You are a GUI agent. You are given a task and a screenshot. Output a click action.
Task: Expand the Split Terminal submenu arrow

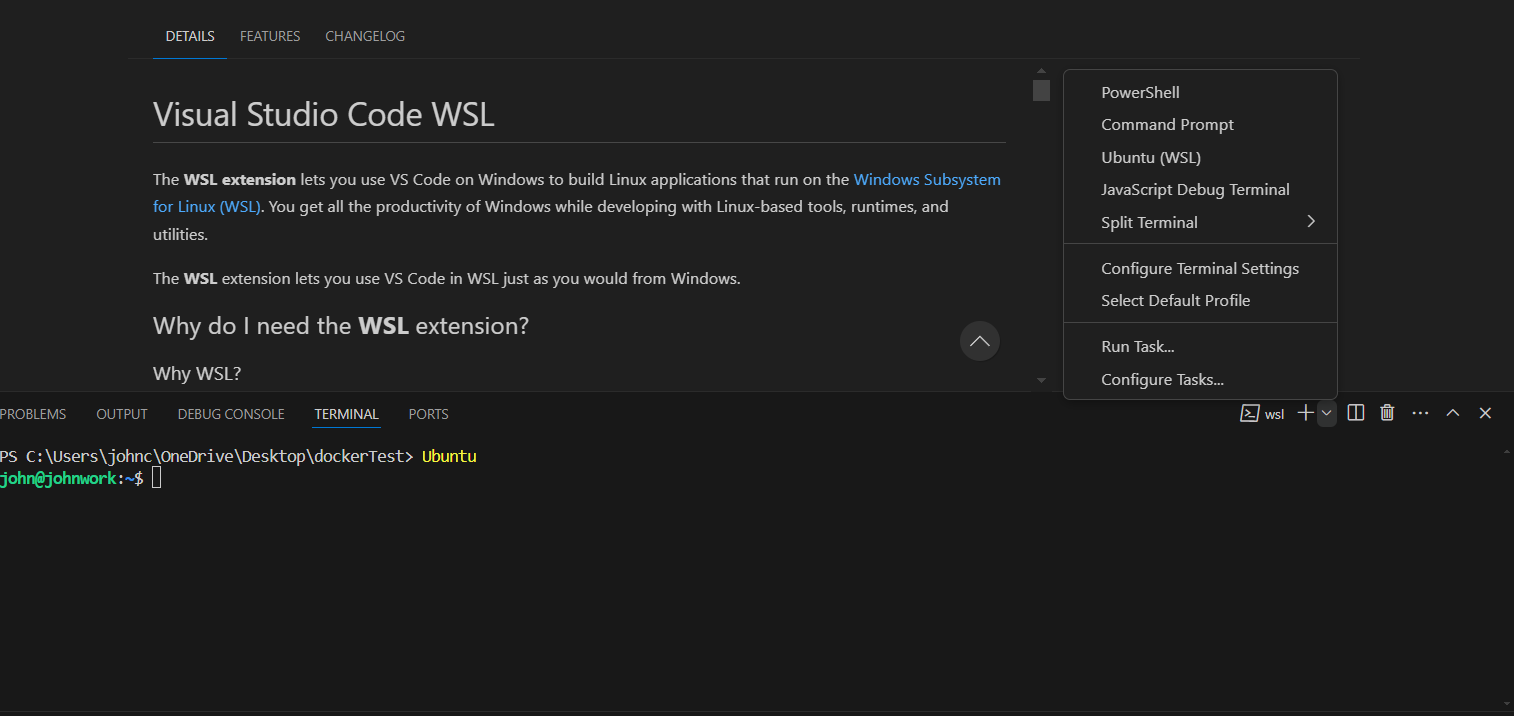click(1310, 222)
